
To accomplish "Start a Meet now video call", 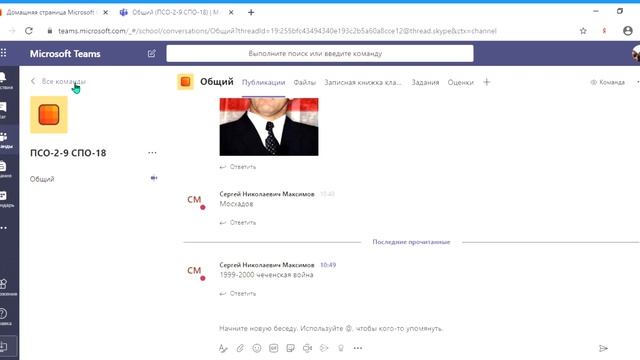I will (x=307, y=348).
